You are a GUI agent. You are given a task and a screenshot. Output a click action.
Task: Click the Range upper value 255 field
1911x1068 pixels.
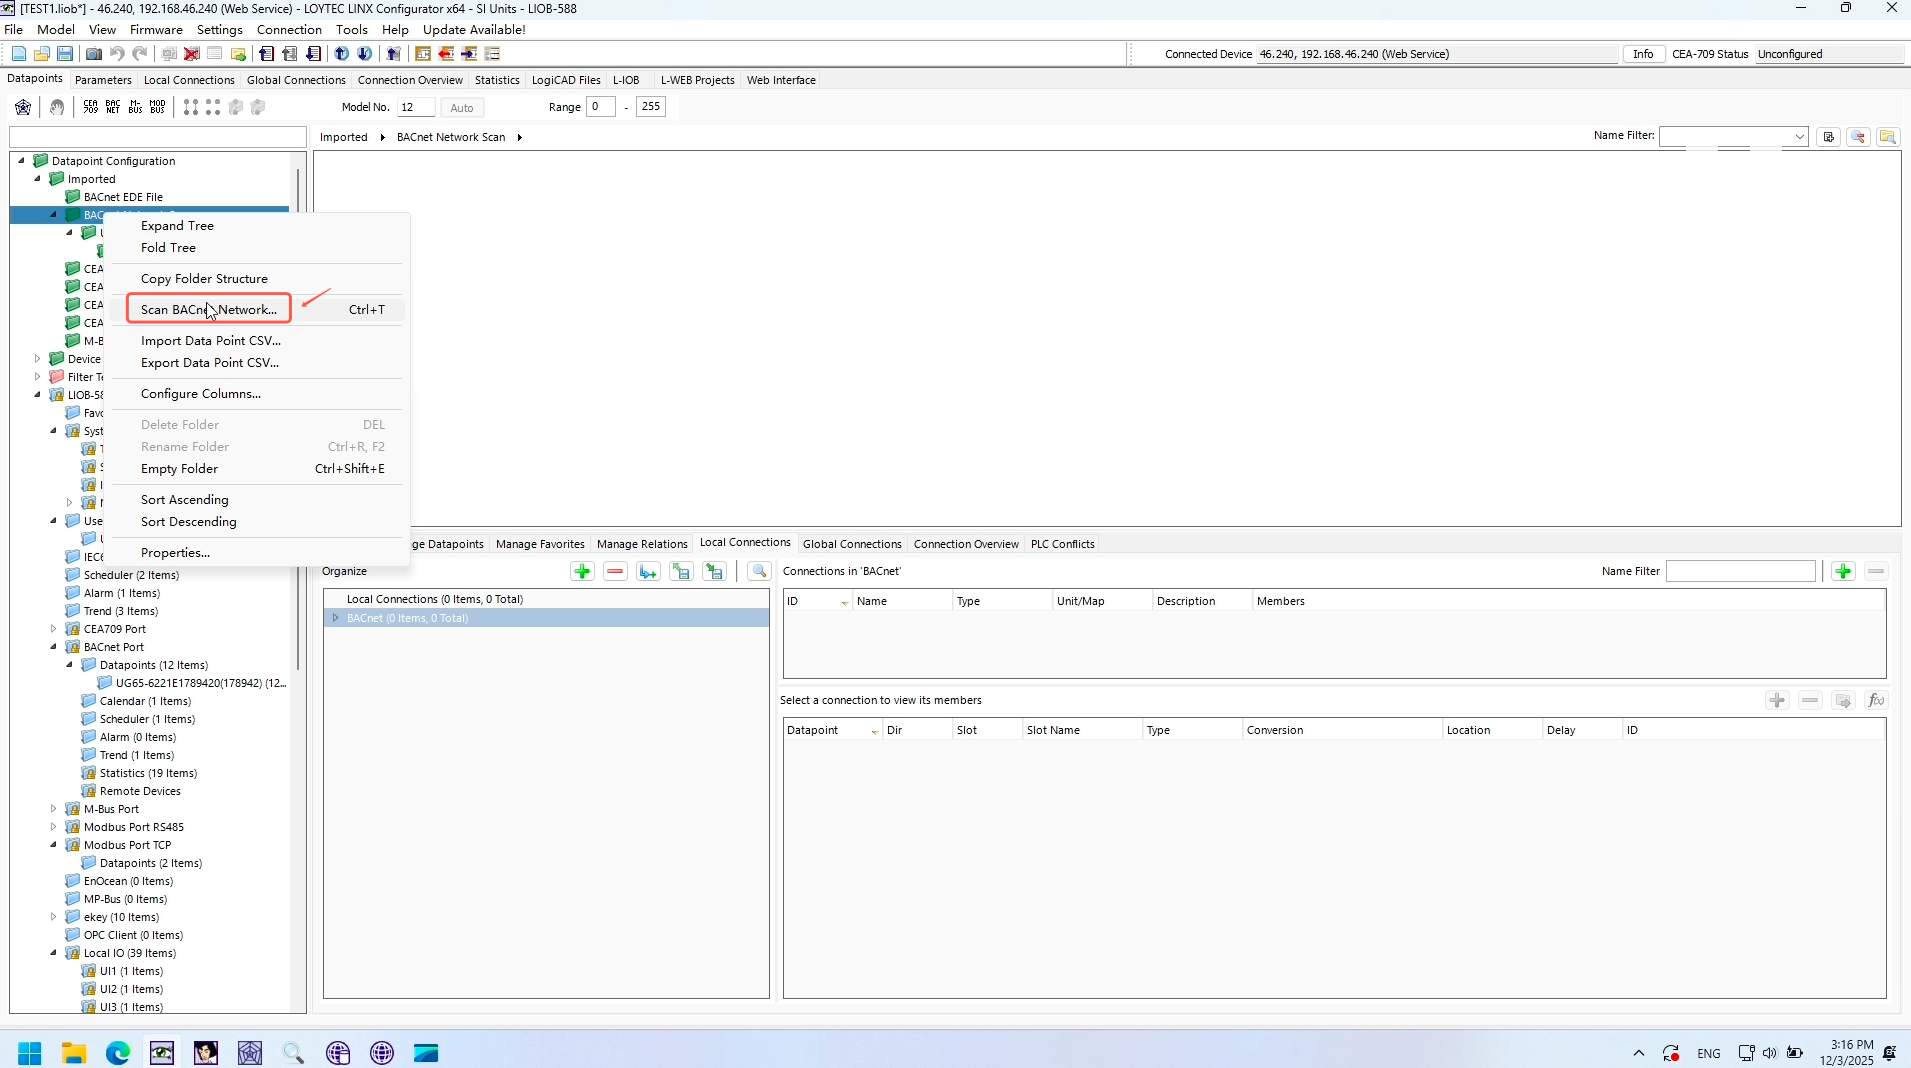[x=651, y=107]
